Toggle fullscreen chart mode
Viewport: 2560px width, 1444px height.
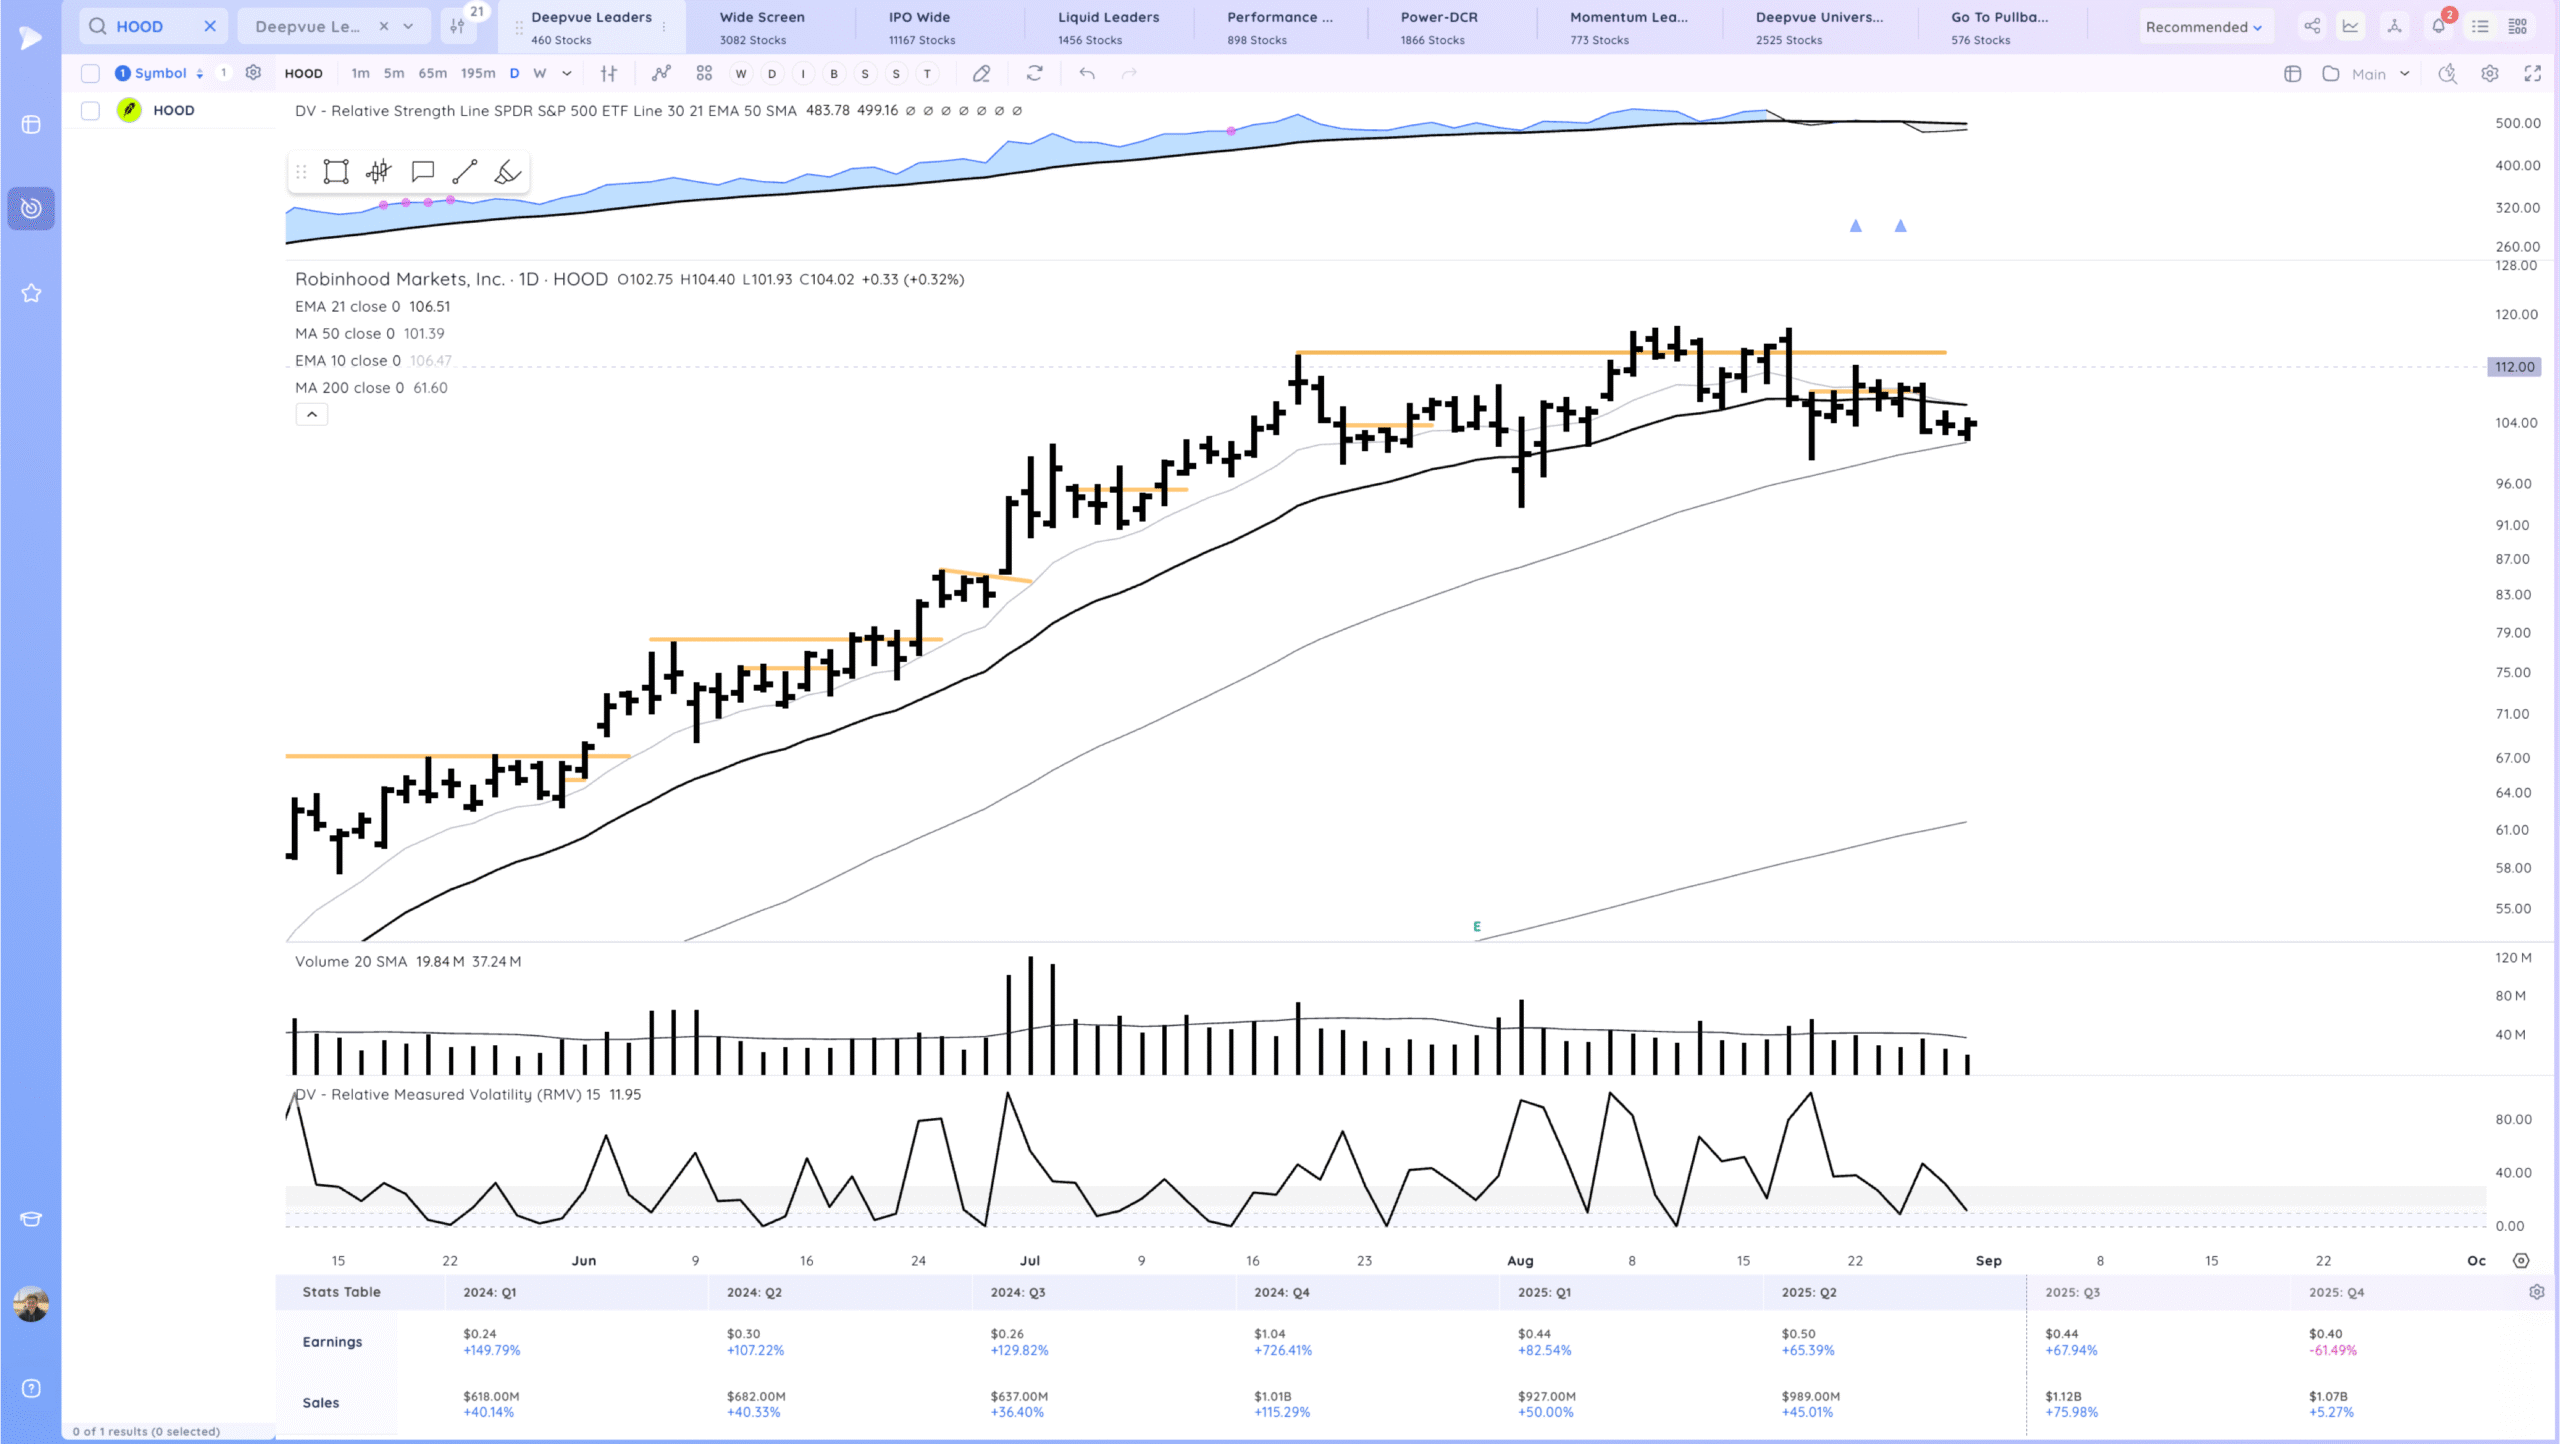pyautogui.click(x=2533, y=73)
